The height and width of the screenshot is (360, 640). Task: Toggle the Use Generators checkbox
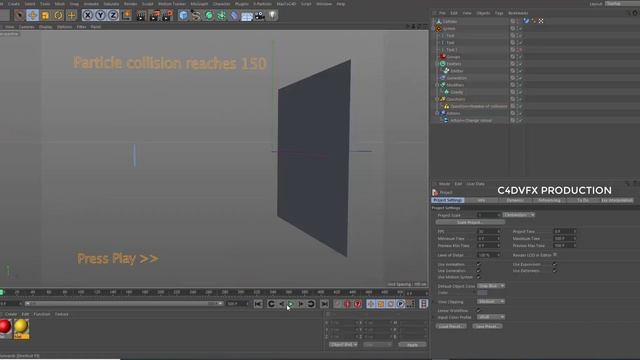coord(478,271)
